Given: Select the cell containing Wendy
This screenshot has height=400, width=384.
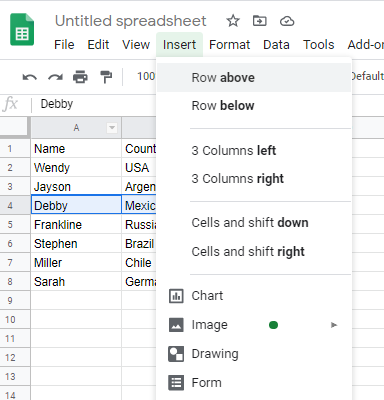Looking at the screenshot, I should (x=76, y=167).
